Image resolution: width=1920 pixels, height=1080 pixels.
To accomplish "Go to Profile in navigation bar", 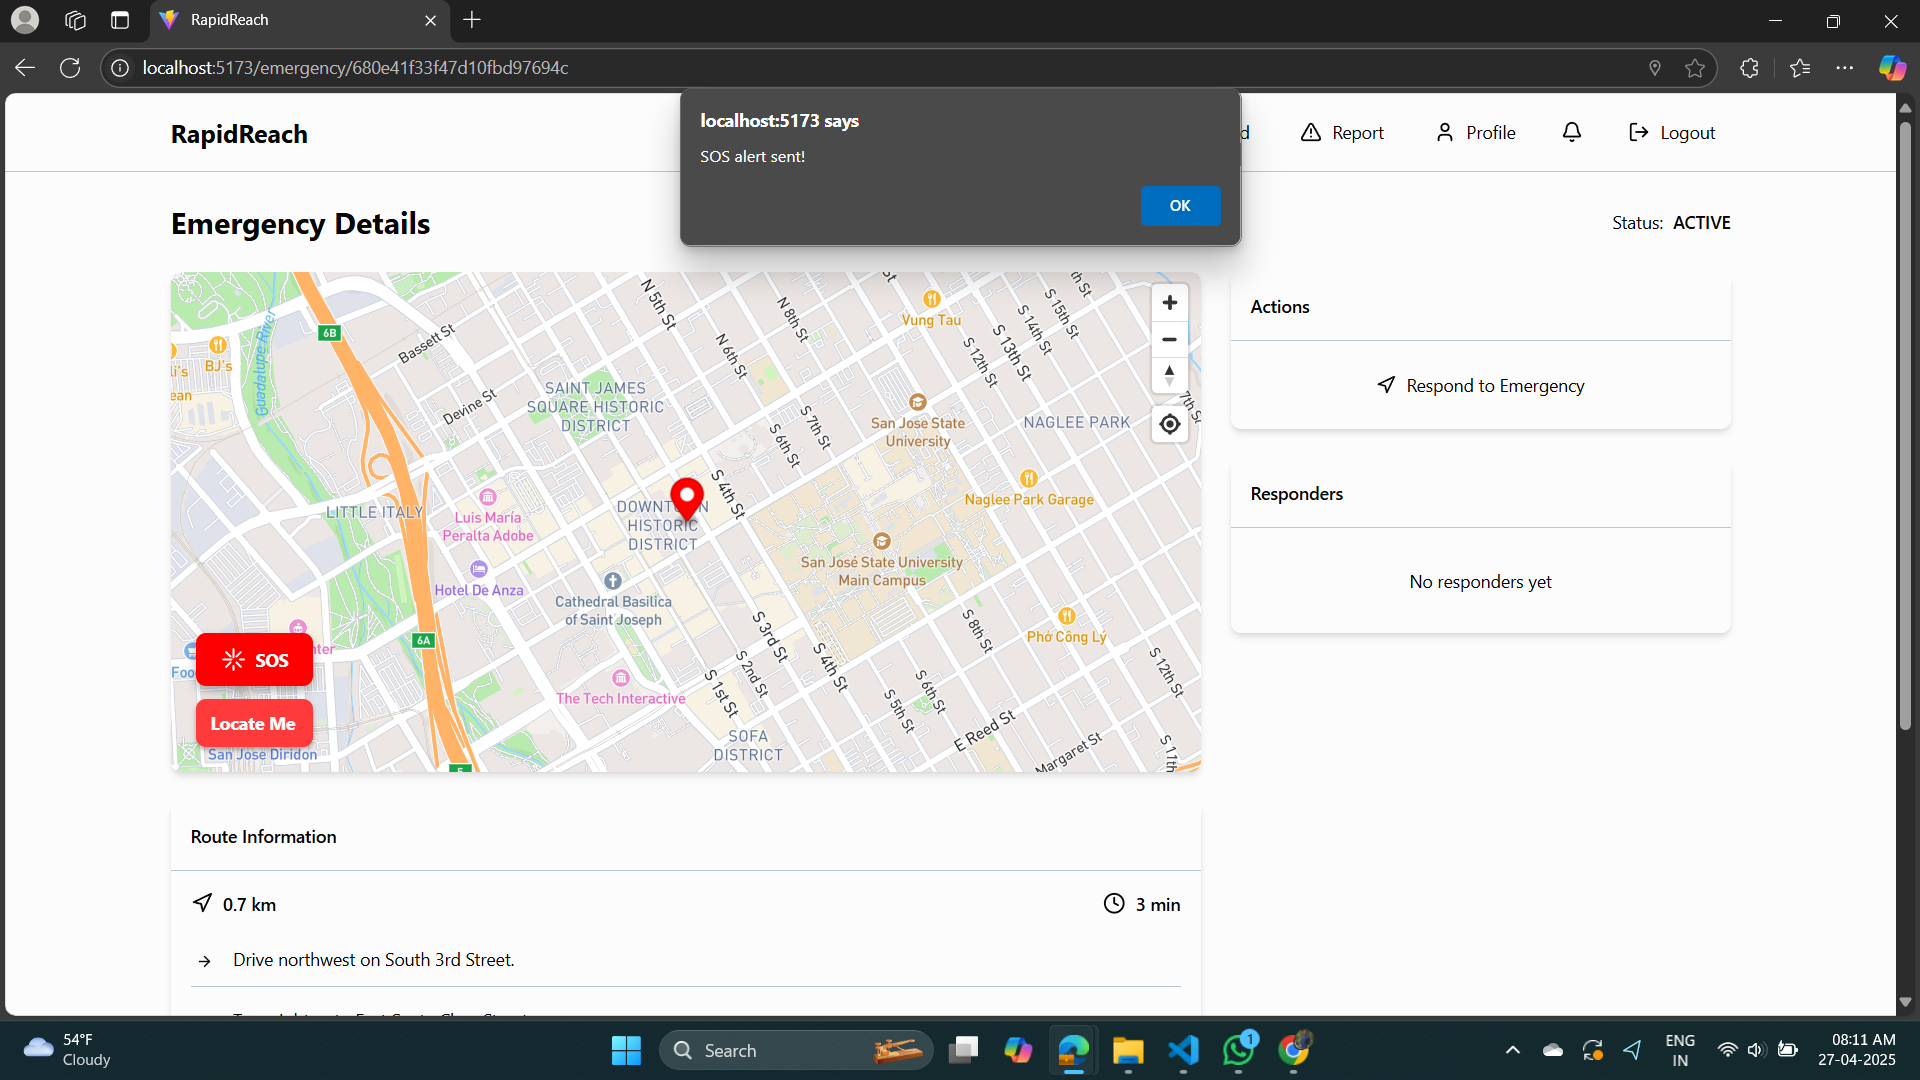I will pos(1475,133).
